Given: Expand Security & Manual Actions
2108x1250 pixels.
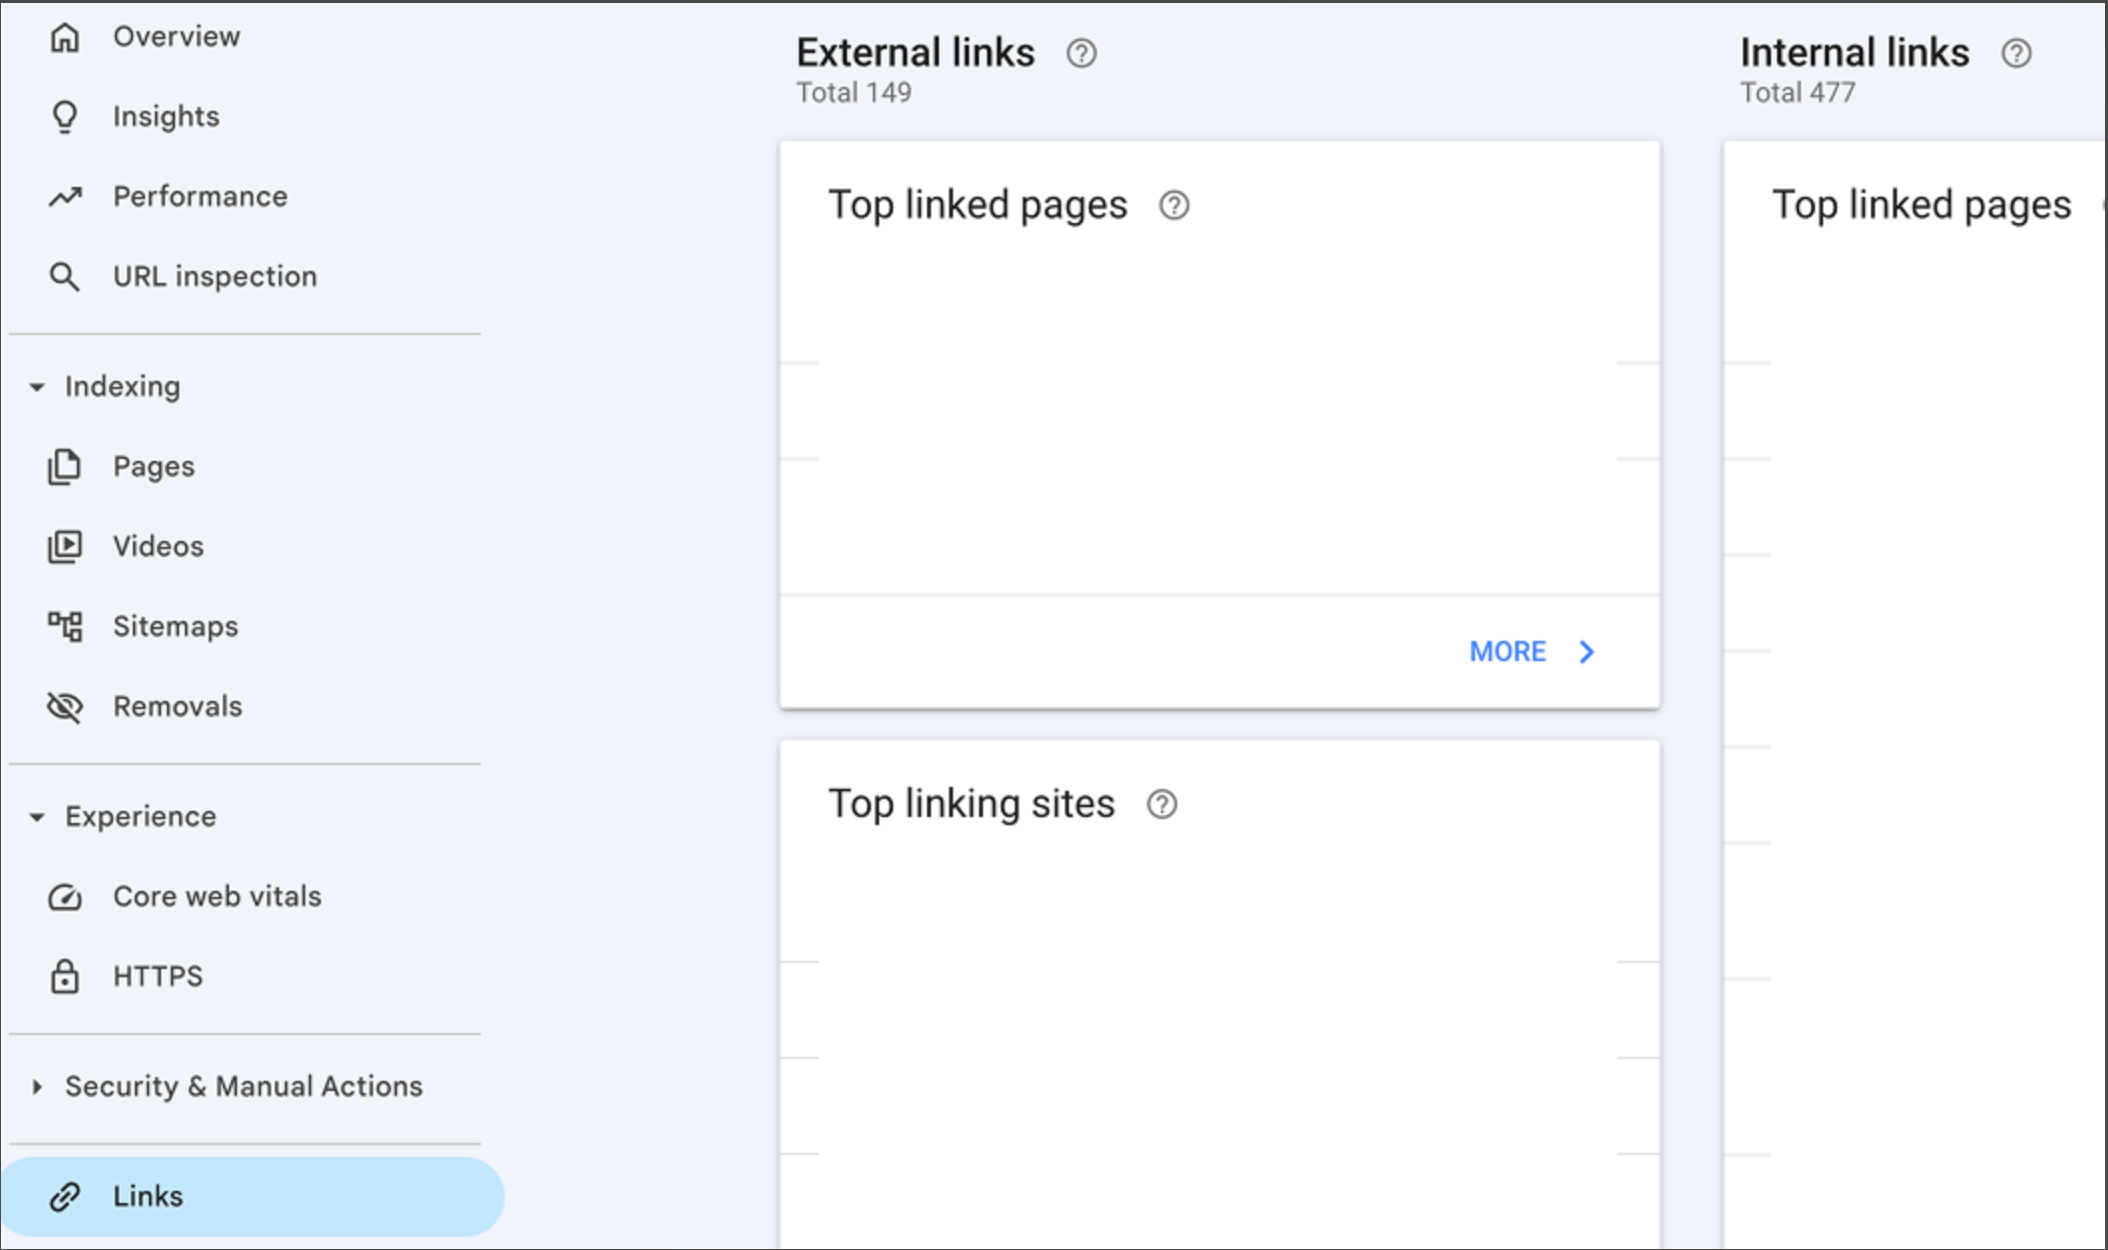Looking at the screenshot, I should click(37, 1086).
